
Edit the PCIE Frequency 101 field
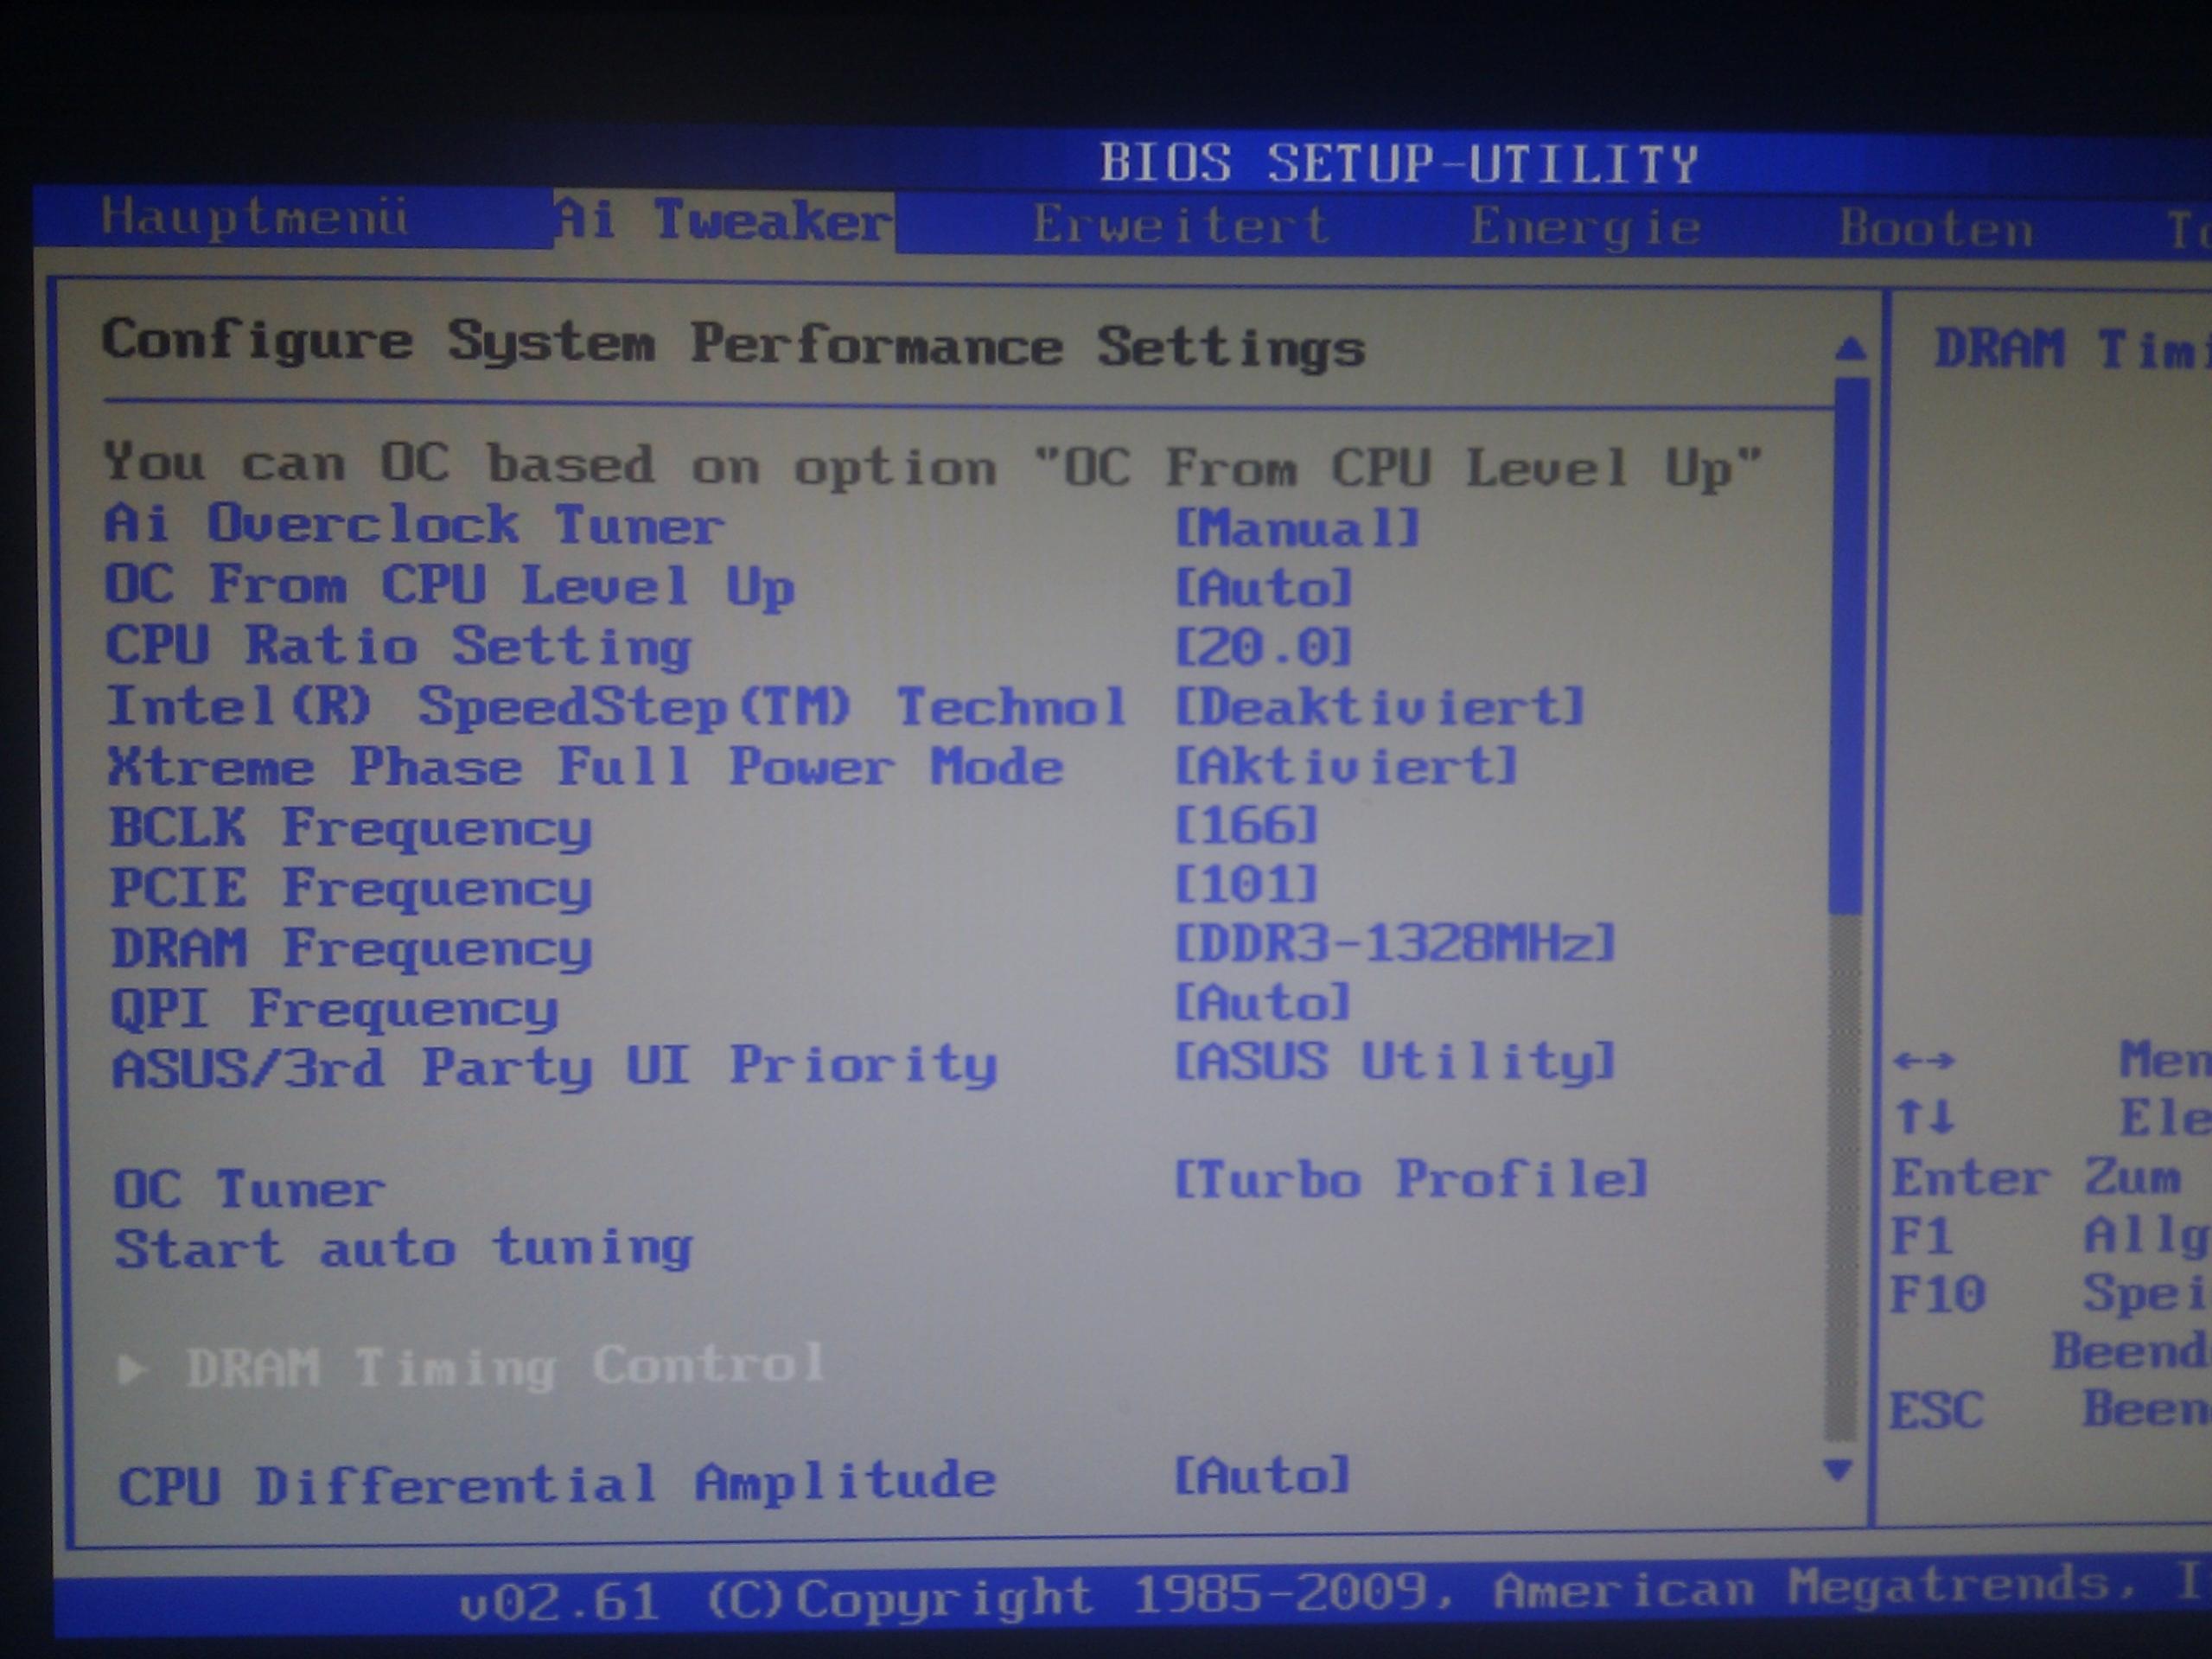tap(1246, 885)
